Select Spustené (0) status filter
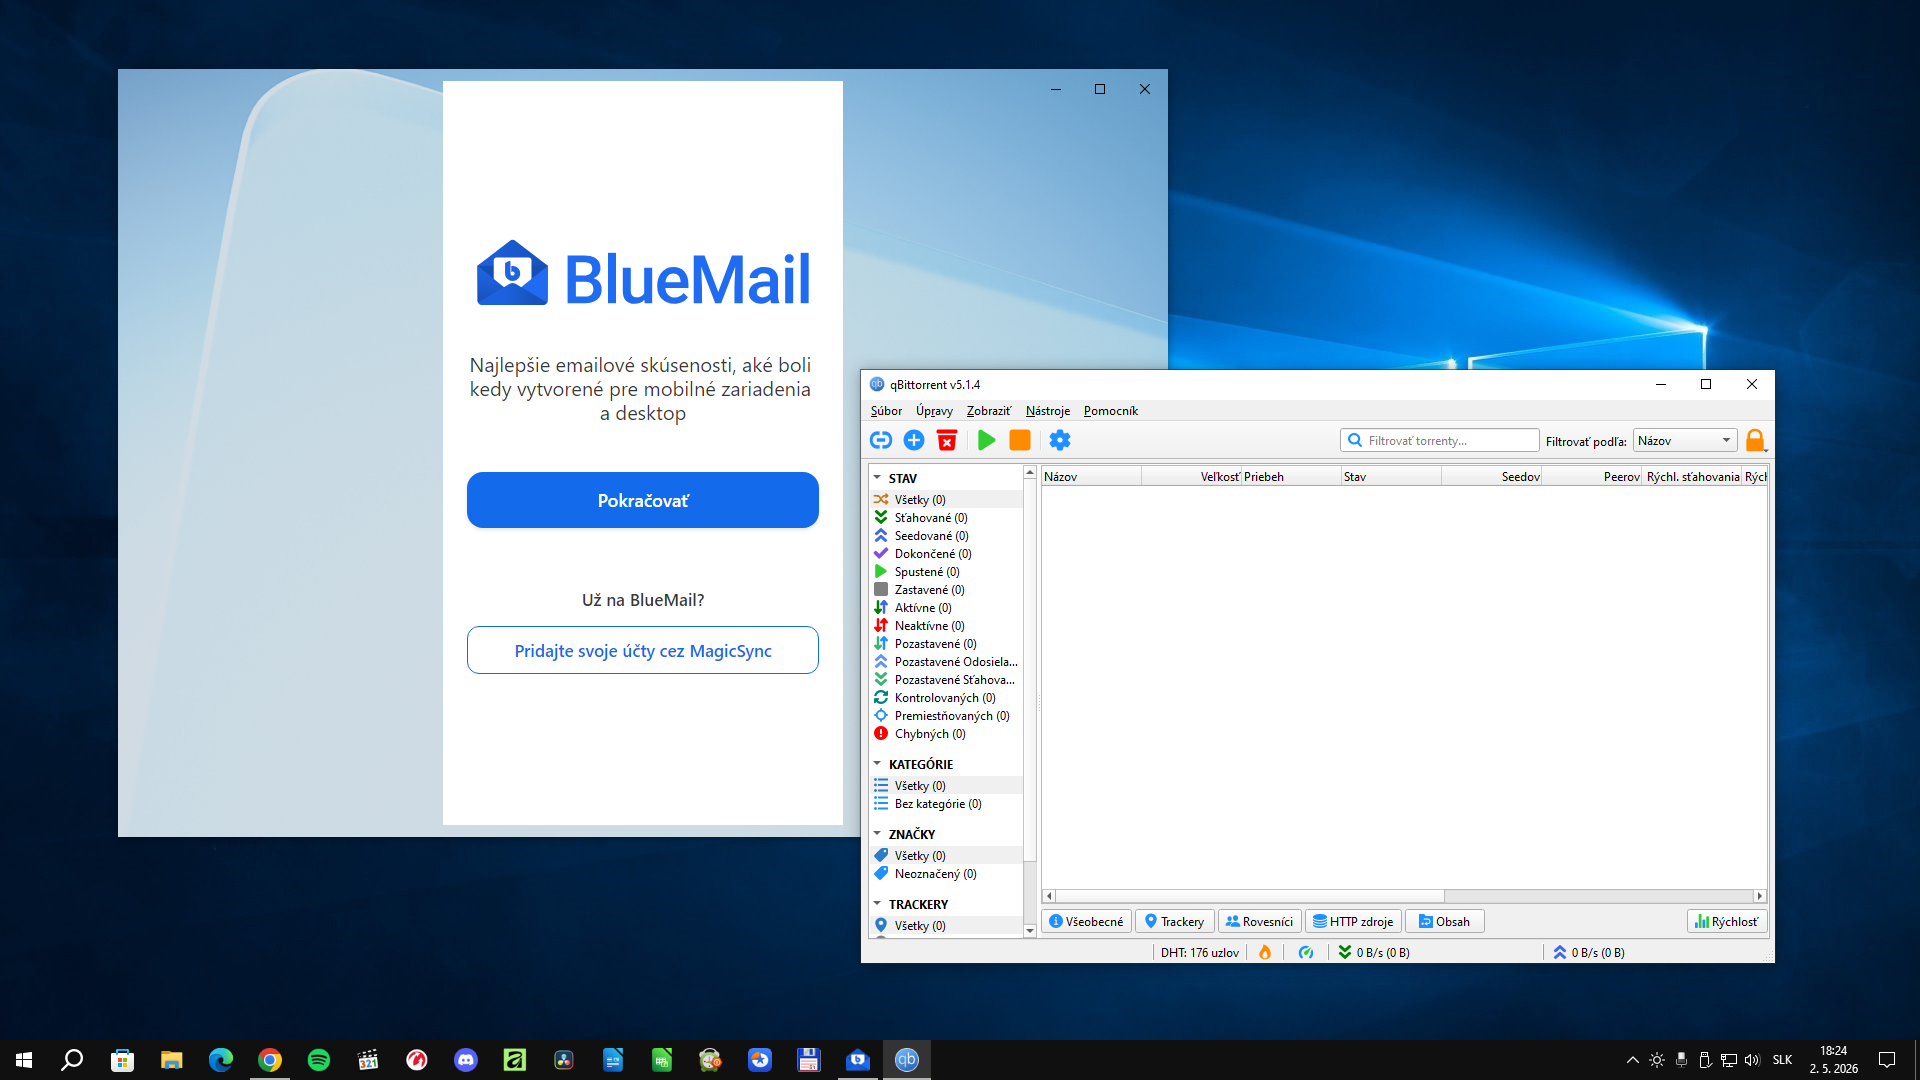 pos(946,572)
